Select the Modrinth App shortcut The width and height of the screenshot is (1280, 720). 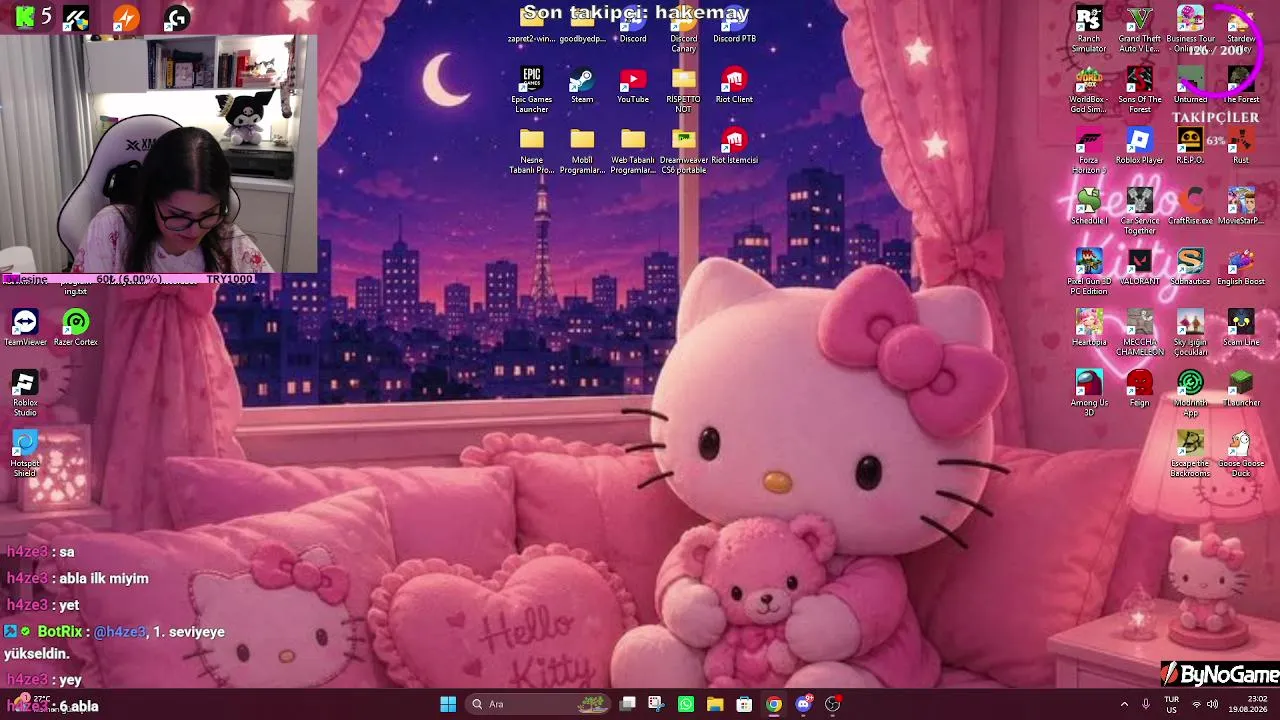[1190, 393]
